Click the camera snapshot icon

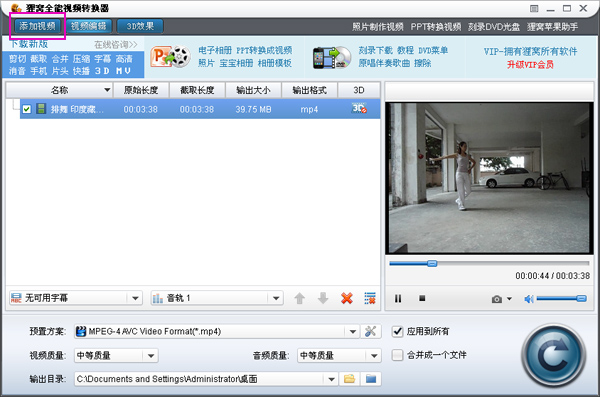tap(497, 299)
